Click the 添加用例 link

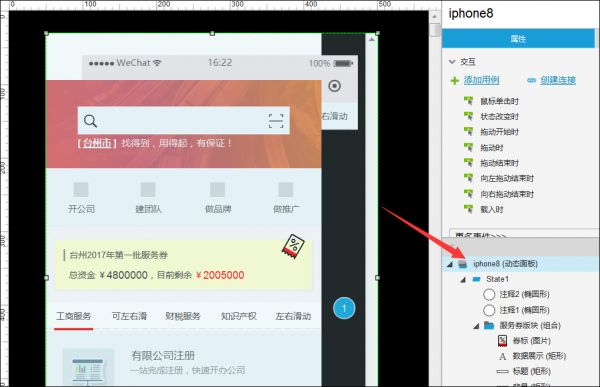[481, 80]
